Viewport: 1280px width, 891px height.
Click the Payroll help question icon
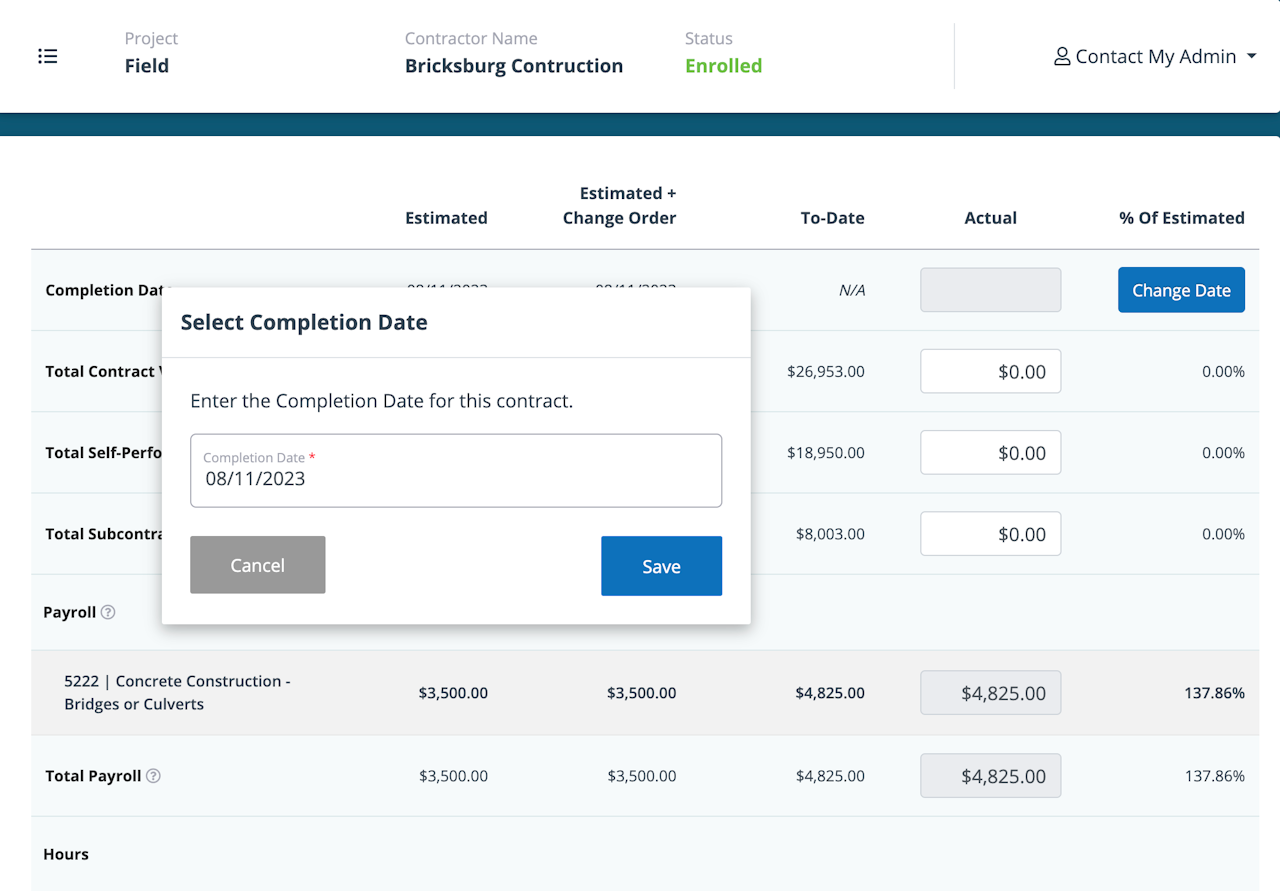coord(108,612)
